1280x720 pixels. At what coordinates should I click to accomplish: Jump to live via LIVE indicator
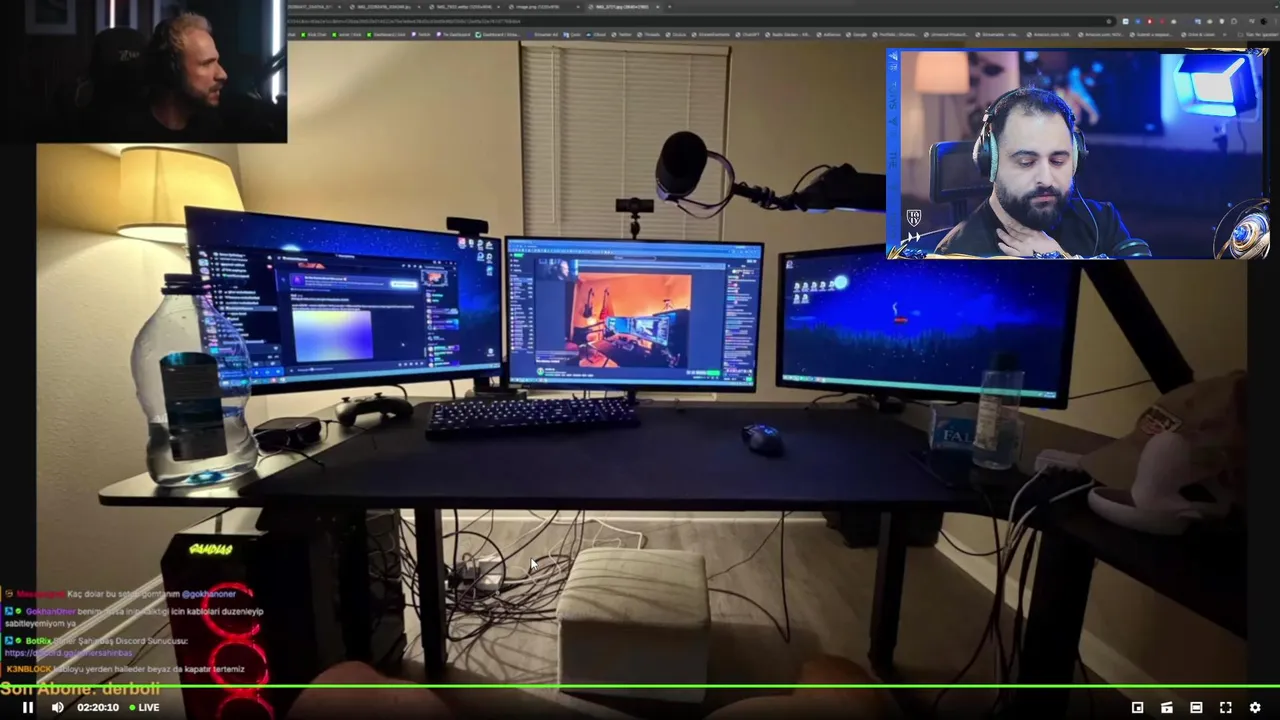coord(144,707)
